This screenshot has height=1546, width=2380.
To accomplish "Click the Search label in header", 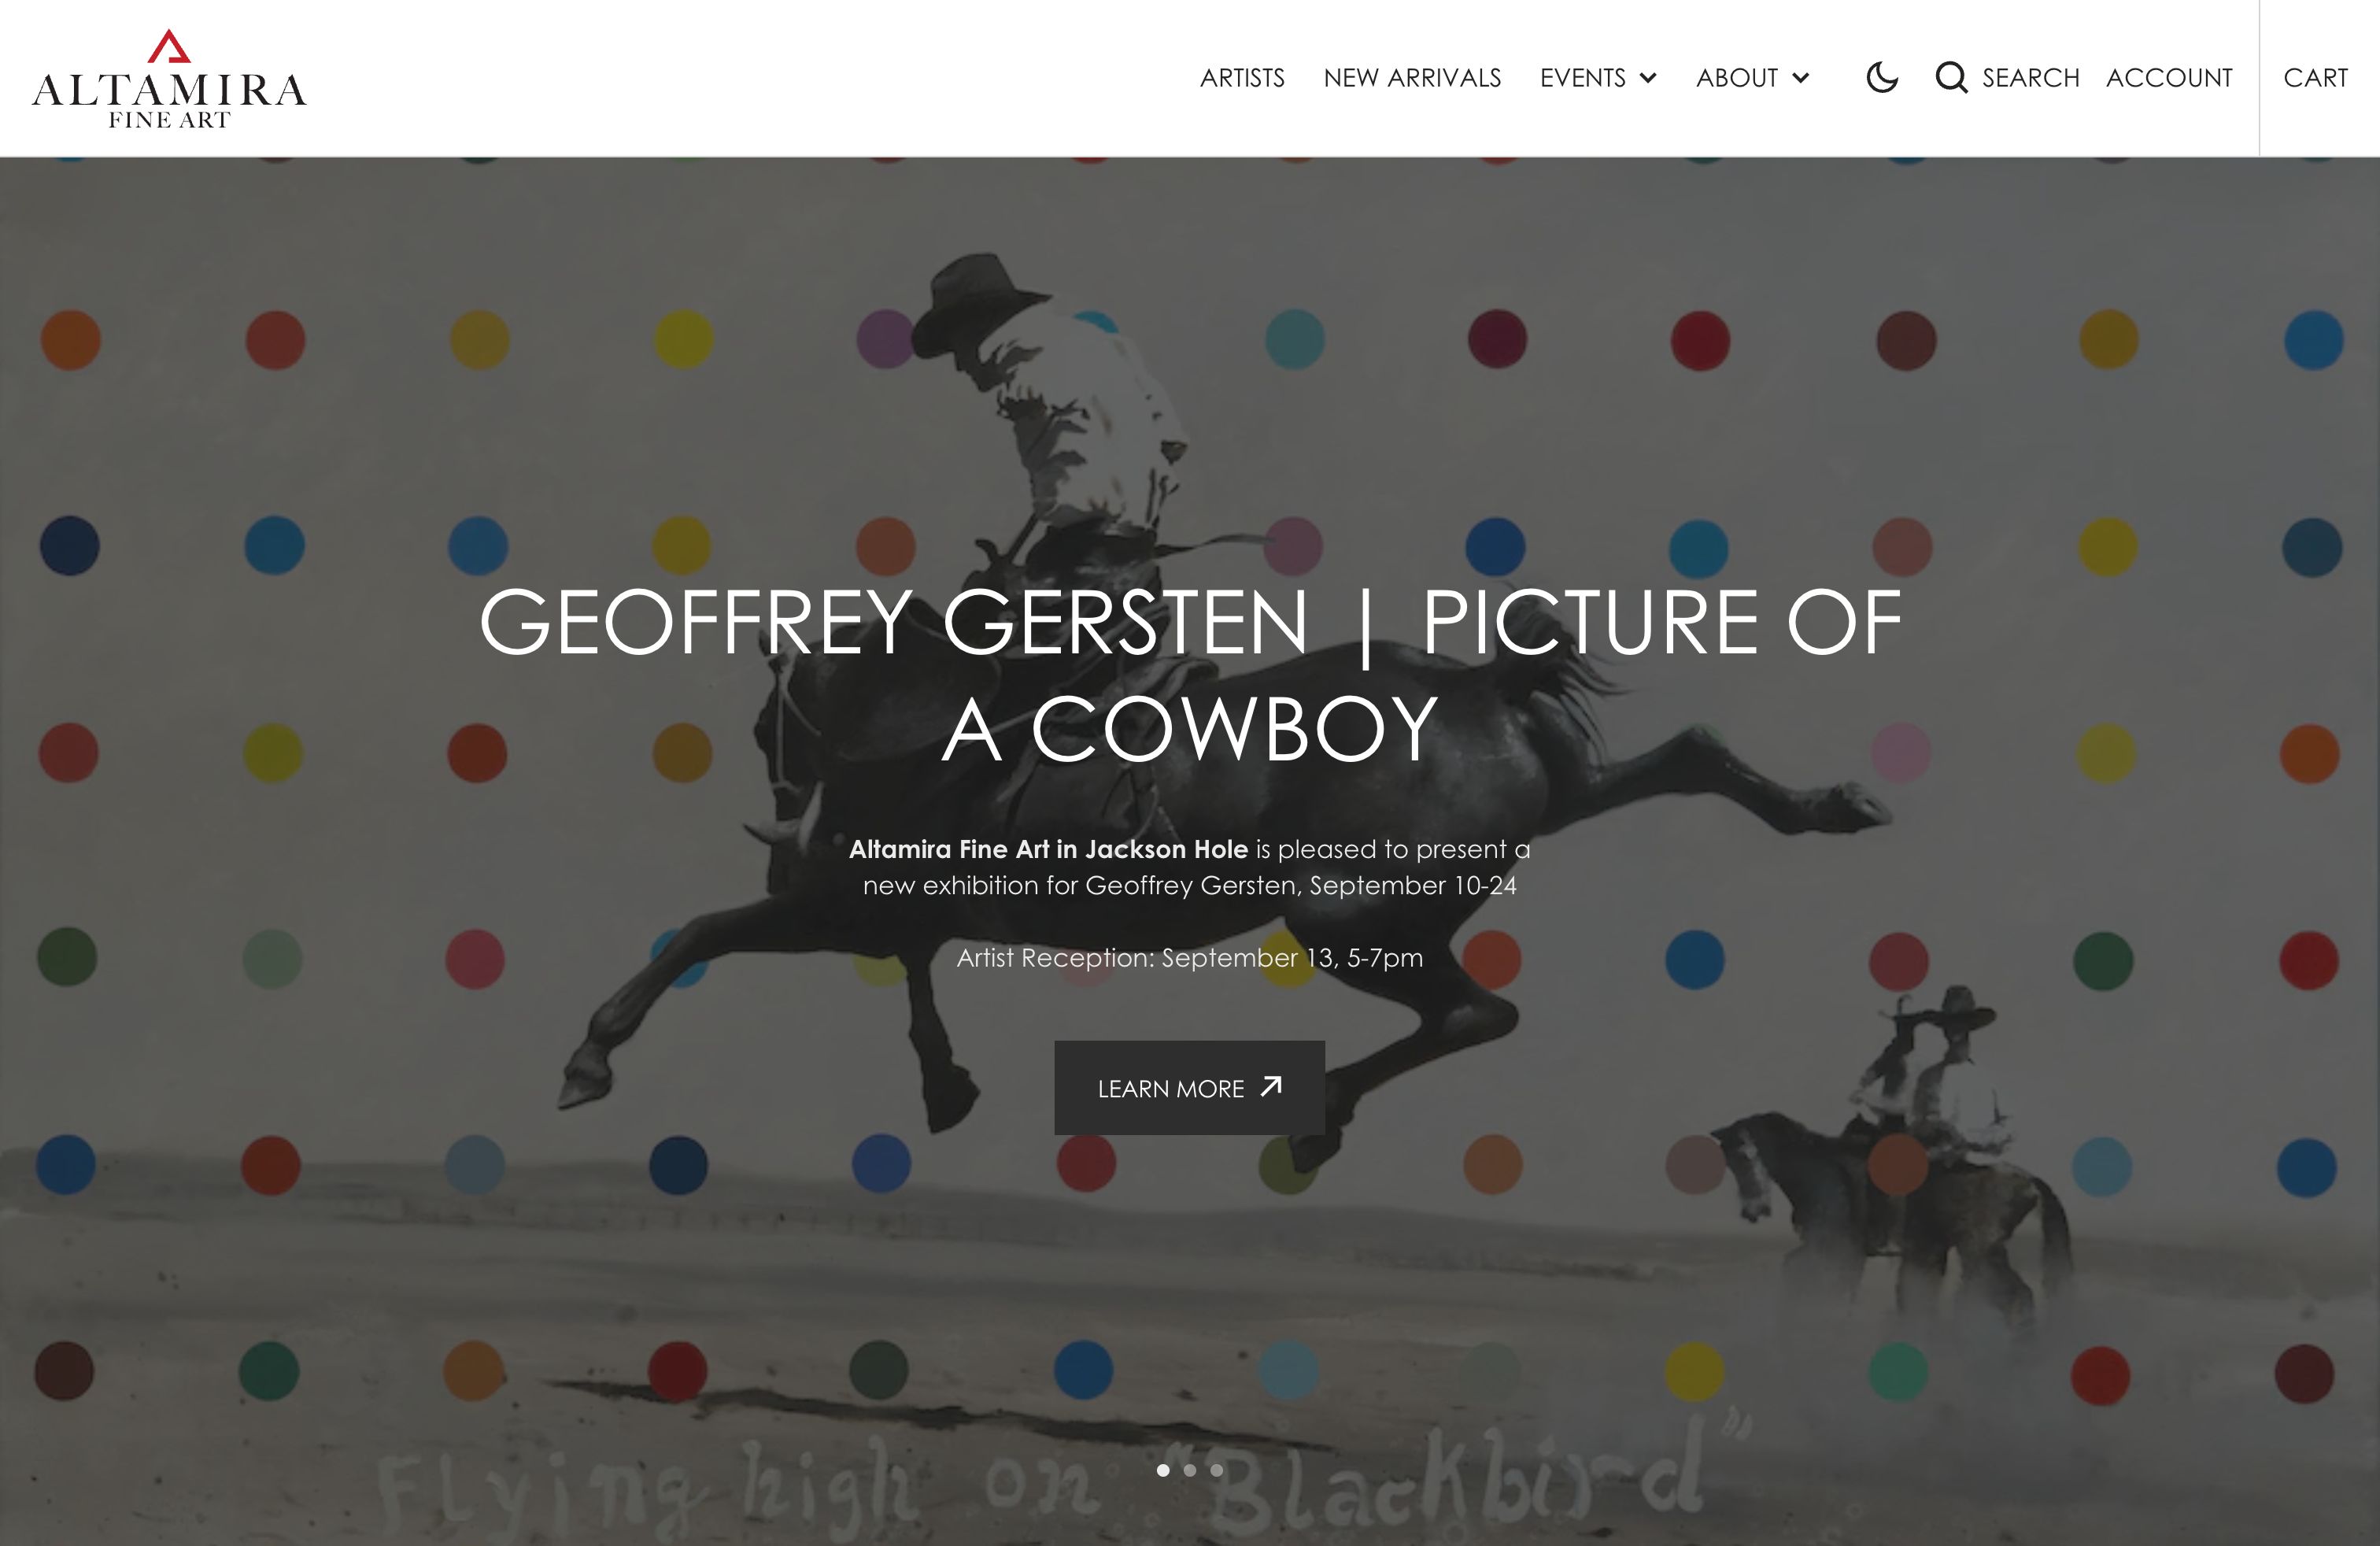I will 2030,78.
